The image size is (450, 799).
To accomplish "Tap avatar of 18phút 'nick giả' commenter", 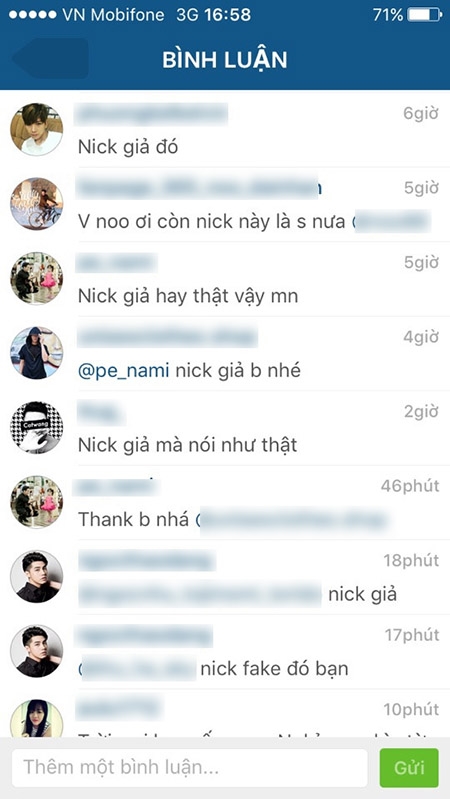I will (x=37, y=576).
